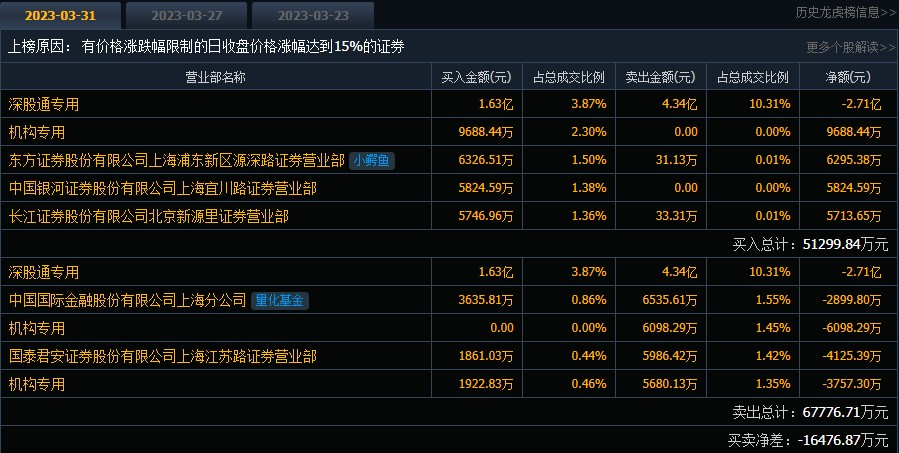Open the 2023-03-27 date tab
Image resolution: width=899 pixels, height=453 pixels.
point(186,15)
